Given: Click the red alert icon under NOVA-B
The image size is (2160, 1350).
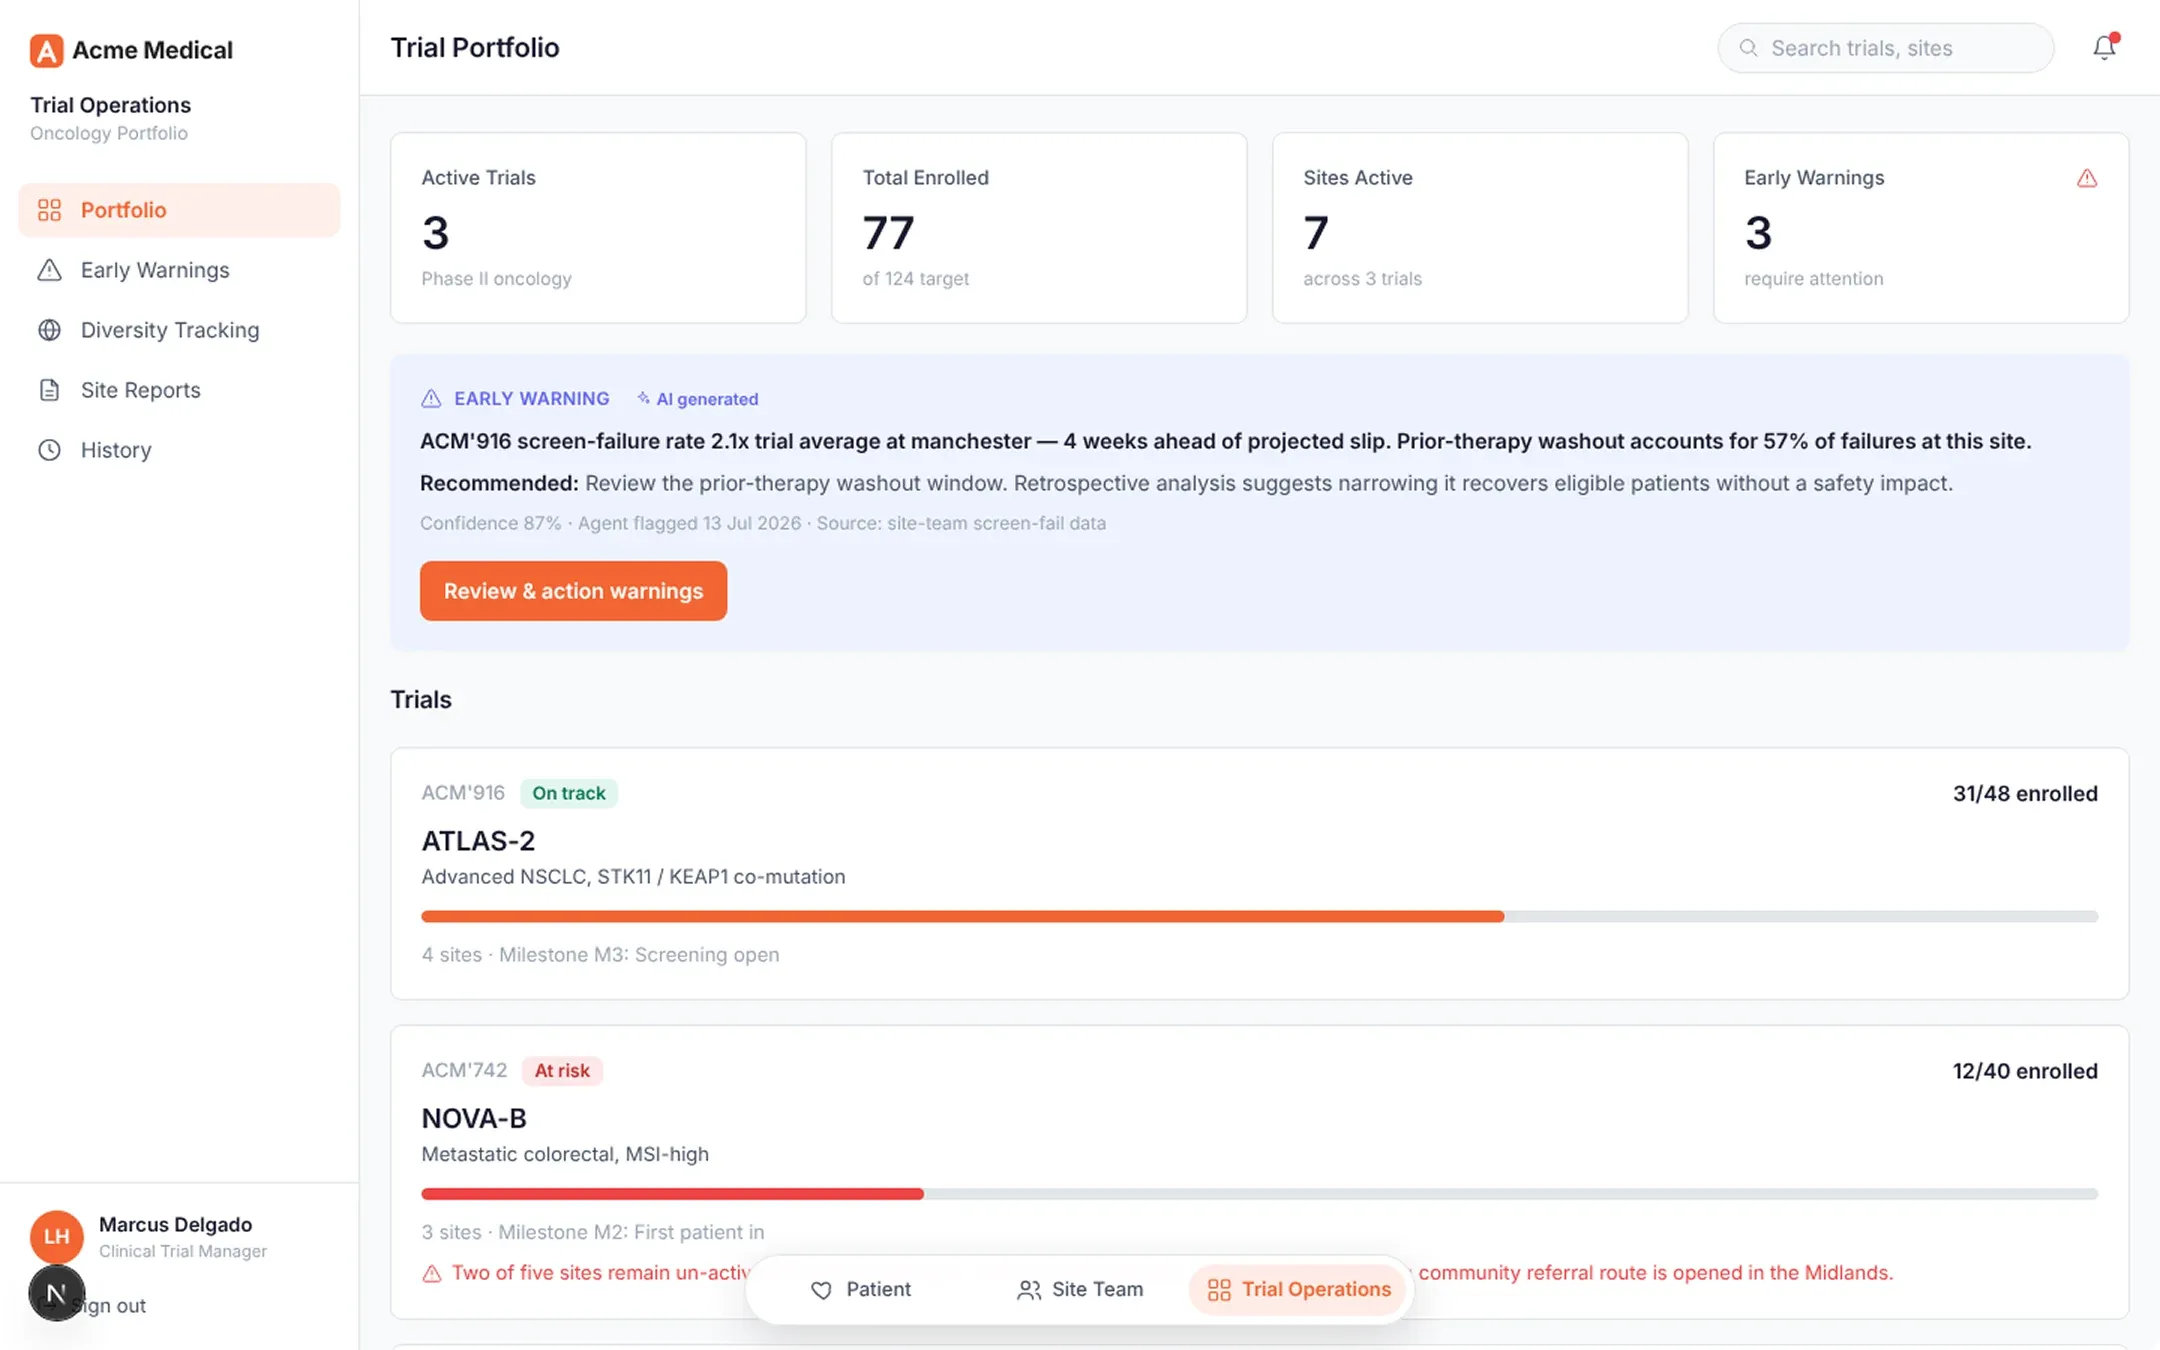Looking at the screenshot, I should click(x=432, y=1274).
